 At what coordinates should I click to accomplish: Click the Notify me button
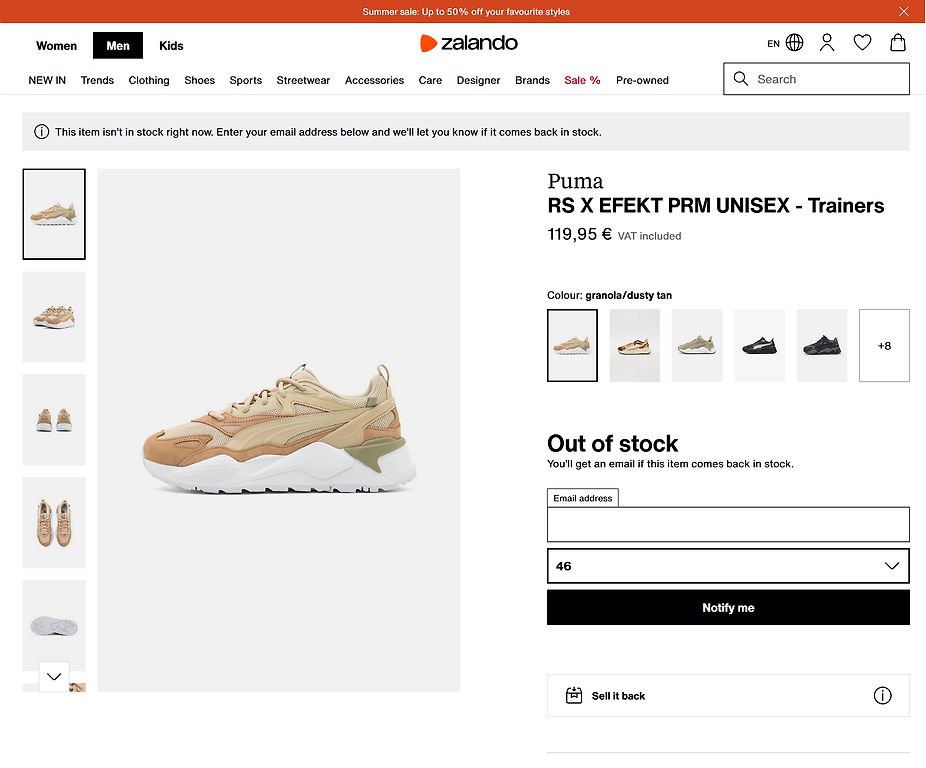pyautogui.click(x=728, y=607)
